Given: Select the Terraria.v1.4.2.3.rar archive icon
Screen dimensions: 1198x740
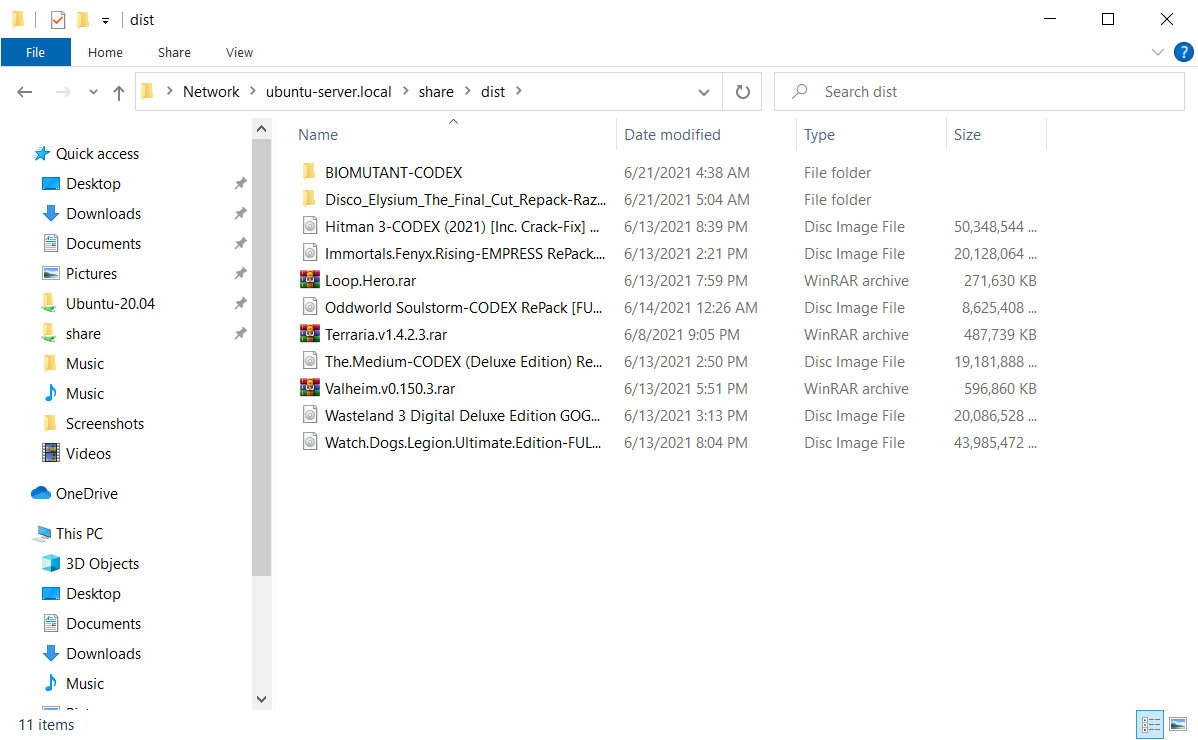Looking at the screenshot, I should point(309,334).
